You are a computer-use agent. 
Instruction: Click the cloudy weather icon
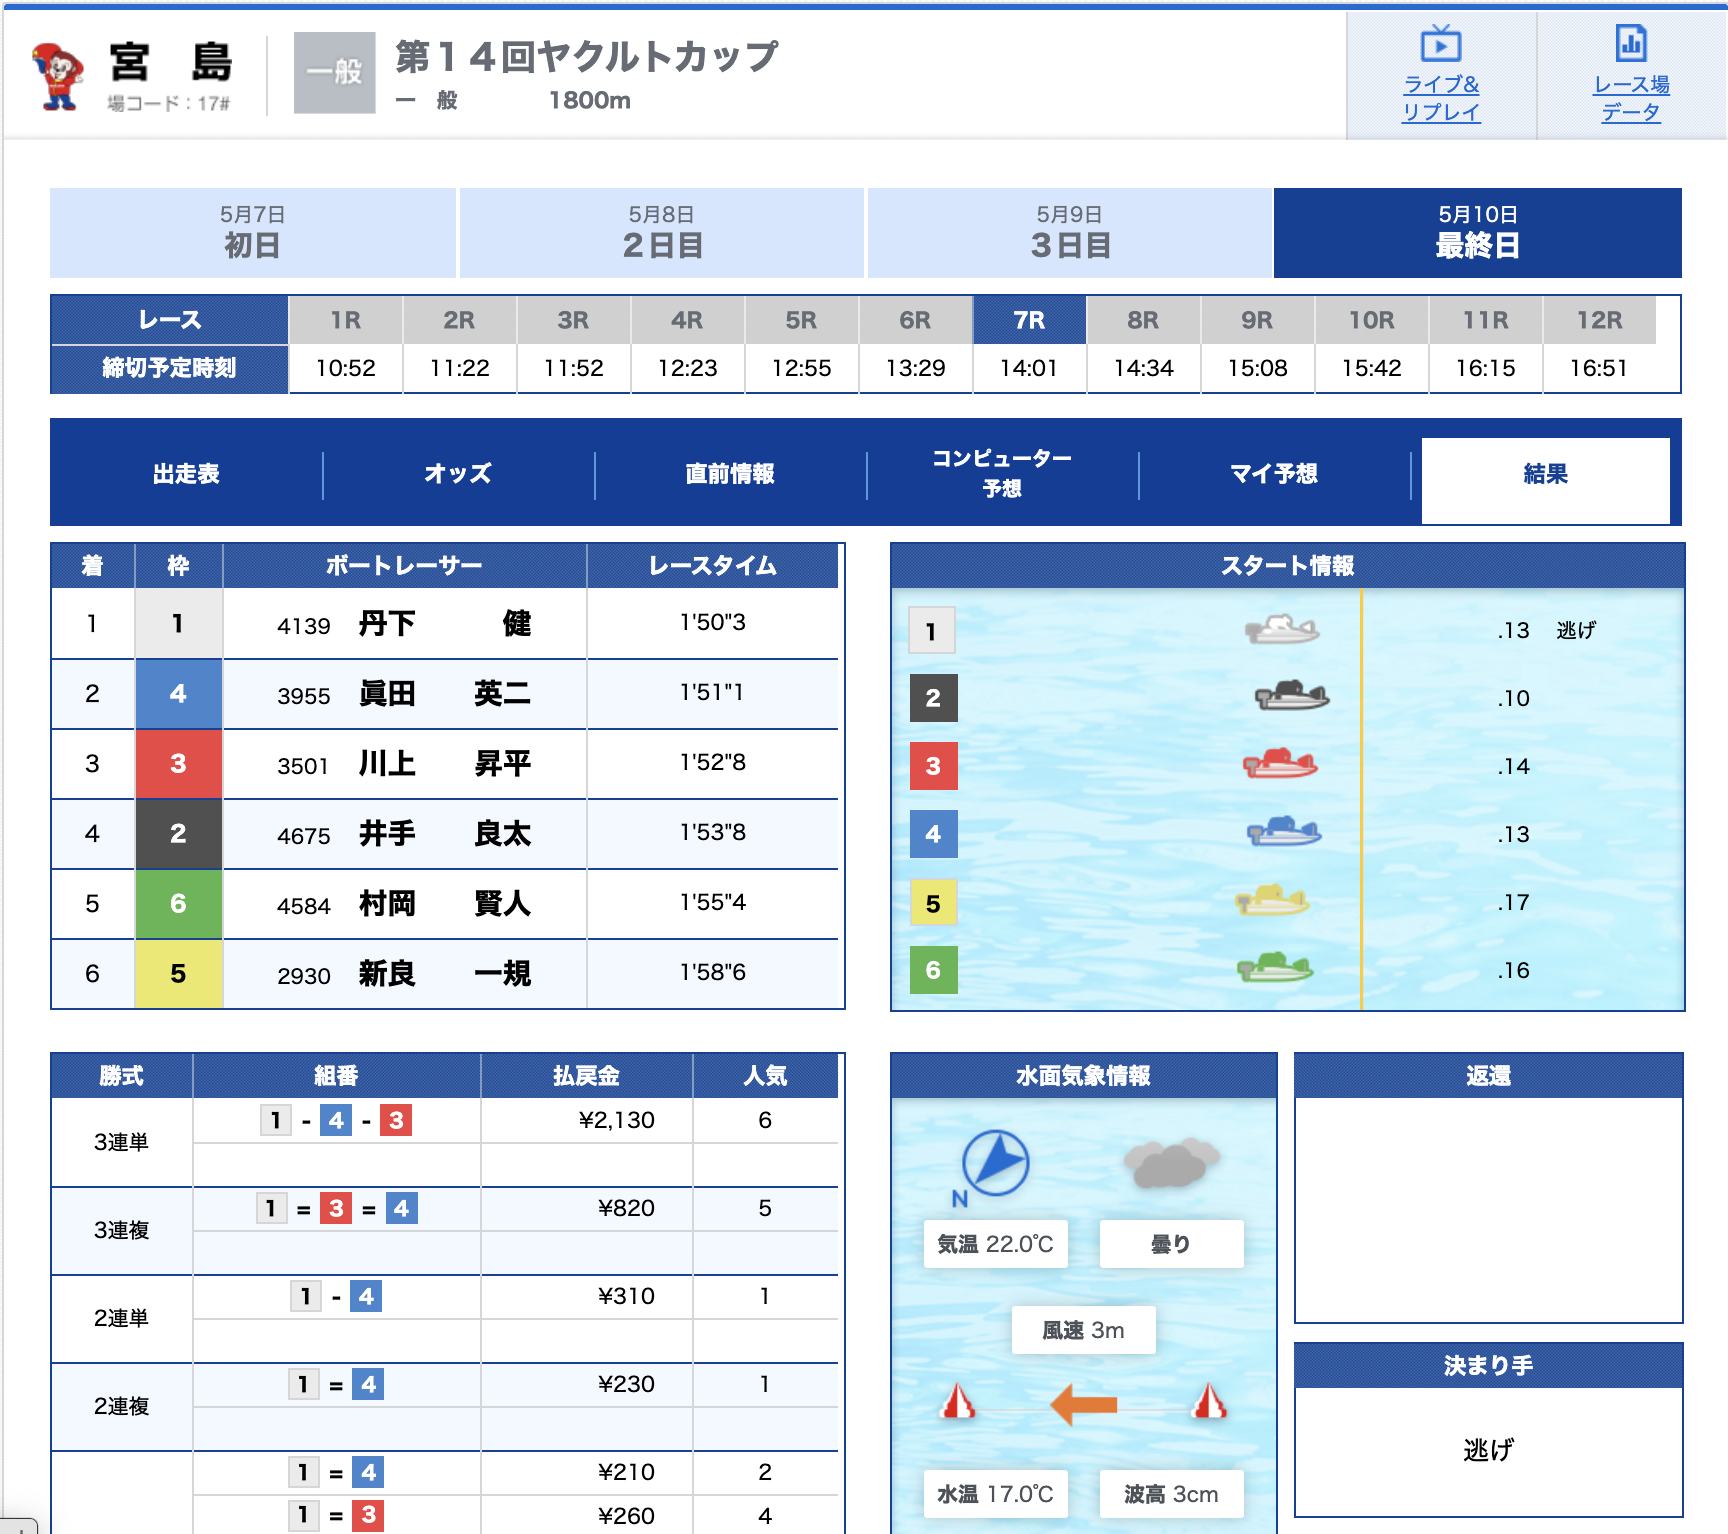[1170, 1162]
